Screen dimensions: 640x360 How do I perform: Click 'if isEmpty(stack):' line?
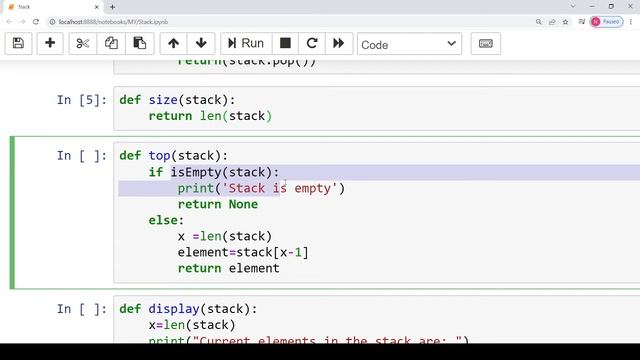(x=214, y=172)
